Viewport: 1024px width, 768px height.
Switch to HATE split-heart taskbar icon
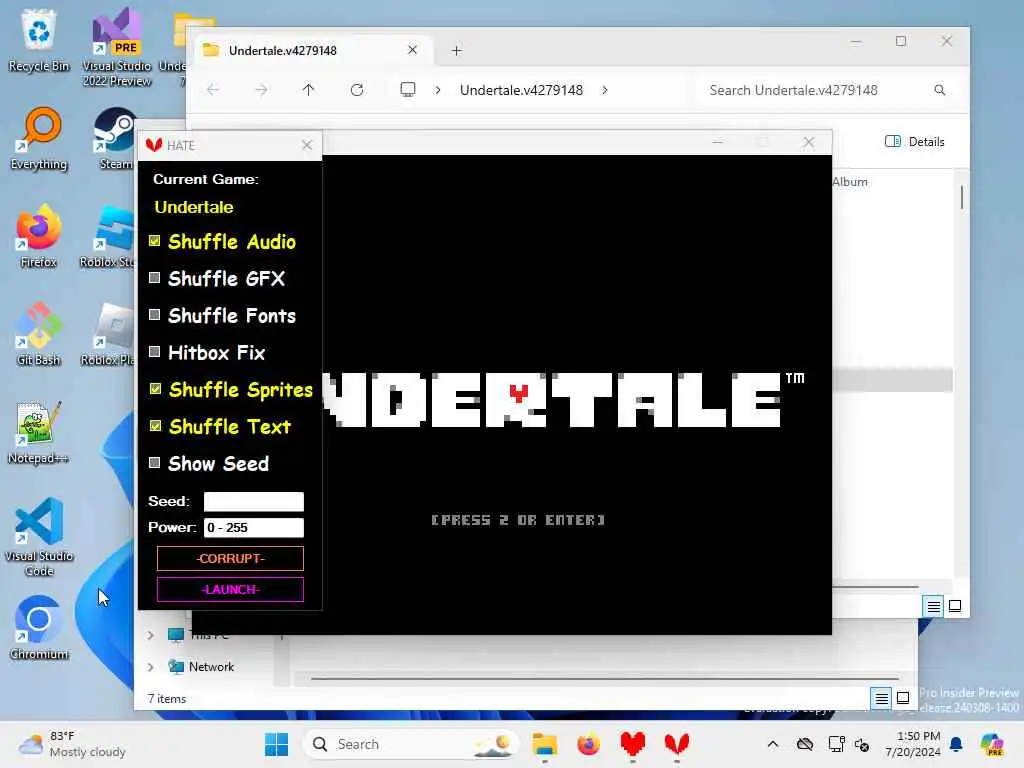tap(677, 744)
